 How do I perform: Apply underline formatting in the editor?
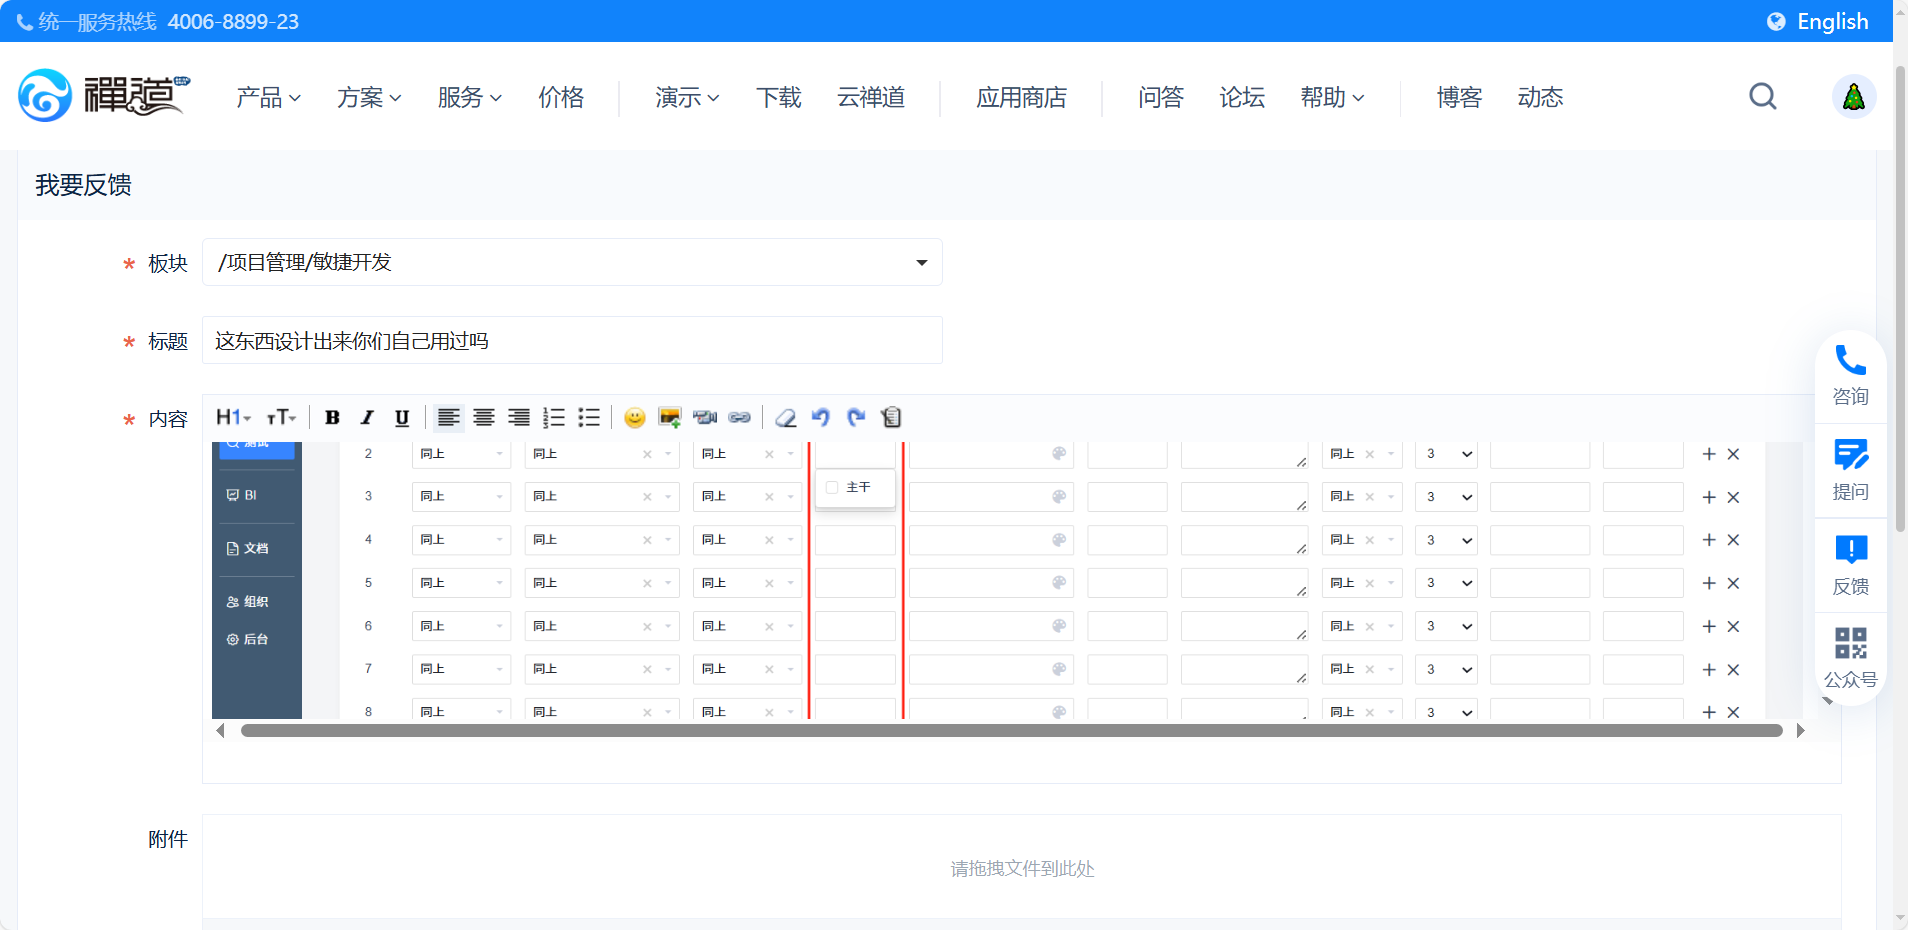pyautogui.click(x=402, y=418)
